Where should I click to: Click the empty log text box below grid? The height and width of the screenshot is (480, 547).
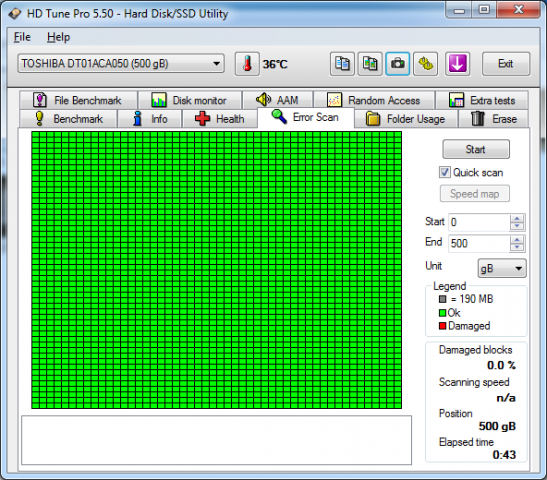216,440
